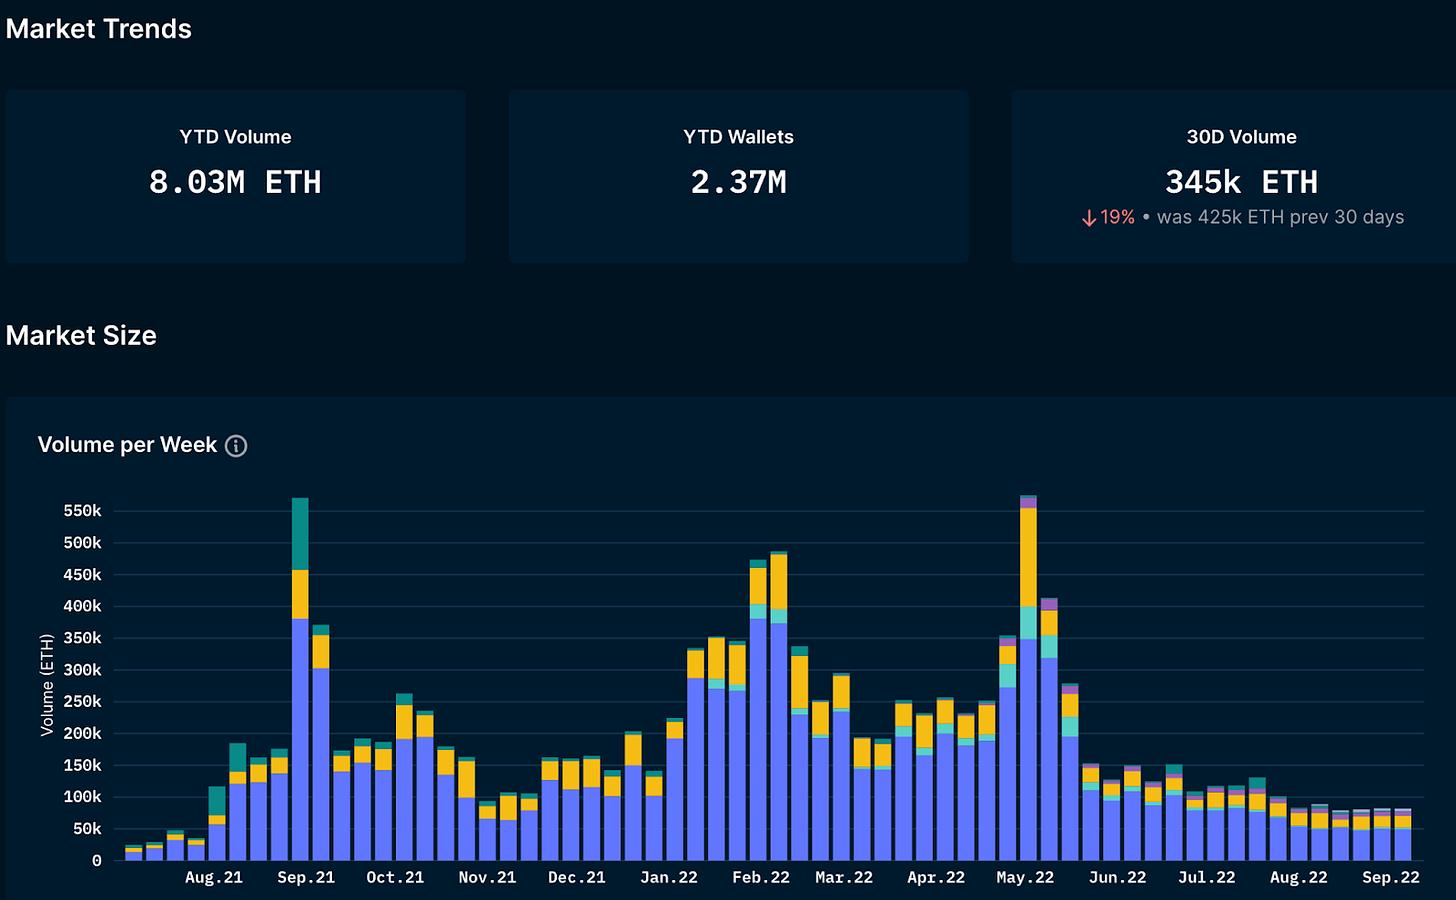
Task: Click the Market Trends heading
Action: (x=98, y=29)
